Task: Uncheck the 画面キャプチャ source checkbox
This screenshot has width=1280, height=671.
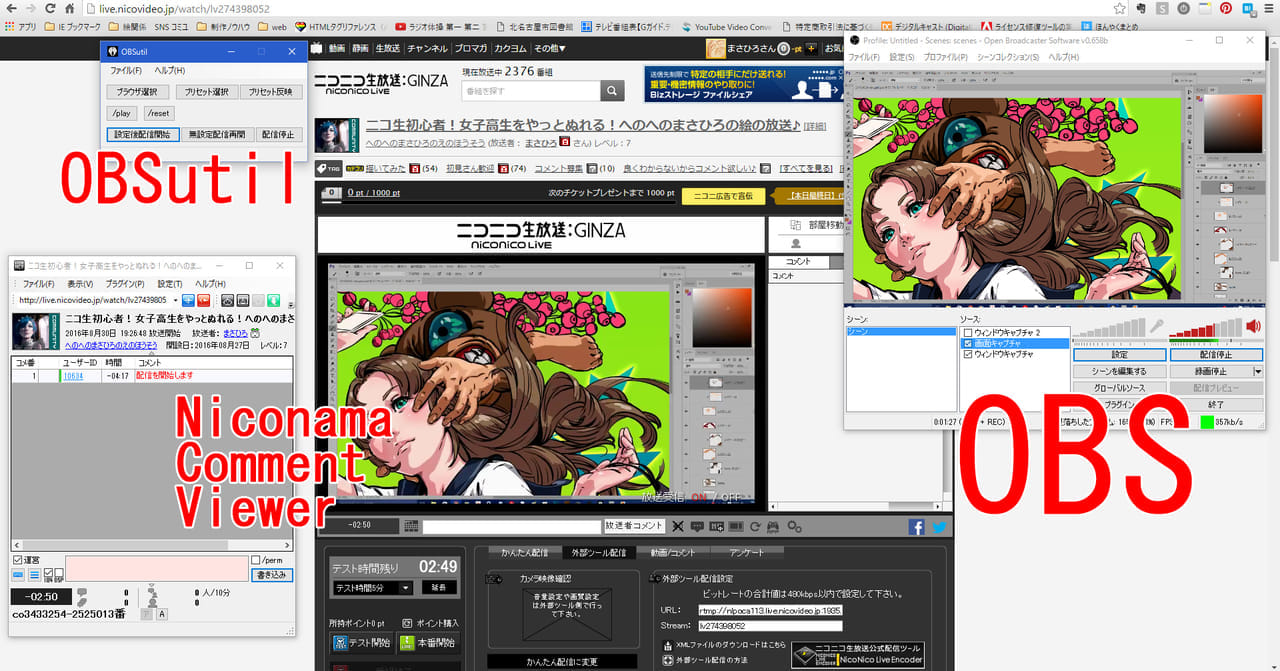Action: coord(967,343)
